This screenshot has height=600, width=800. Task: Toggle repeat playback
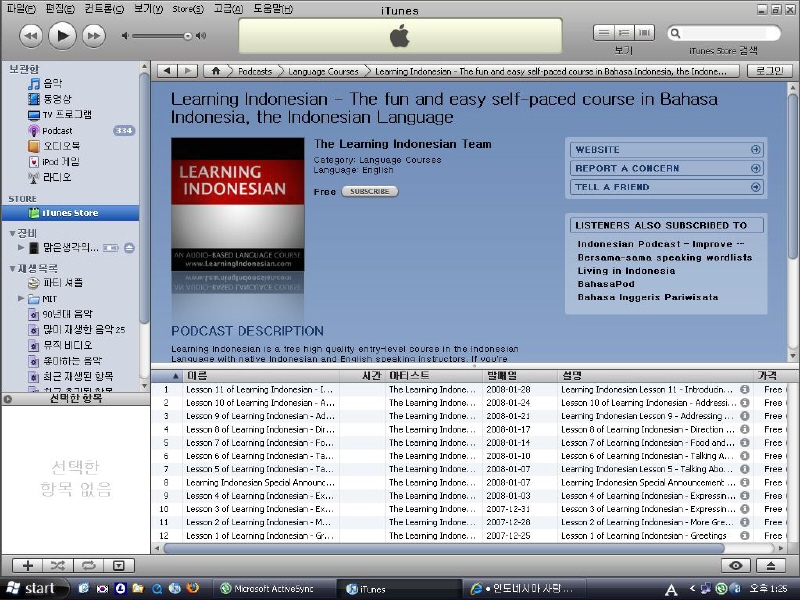coord(88,566)
